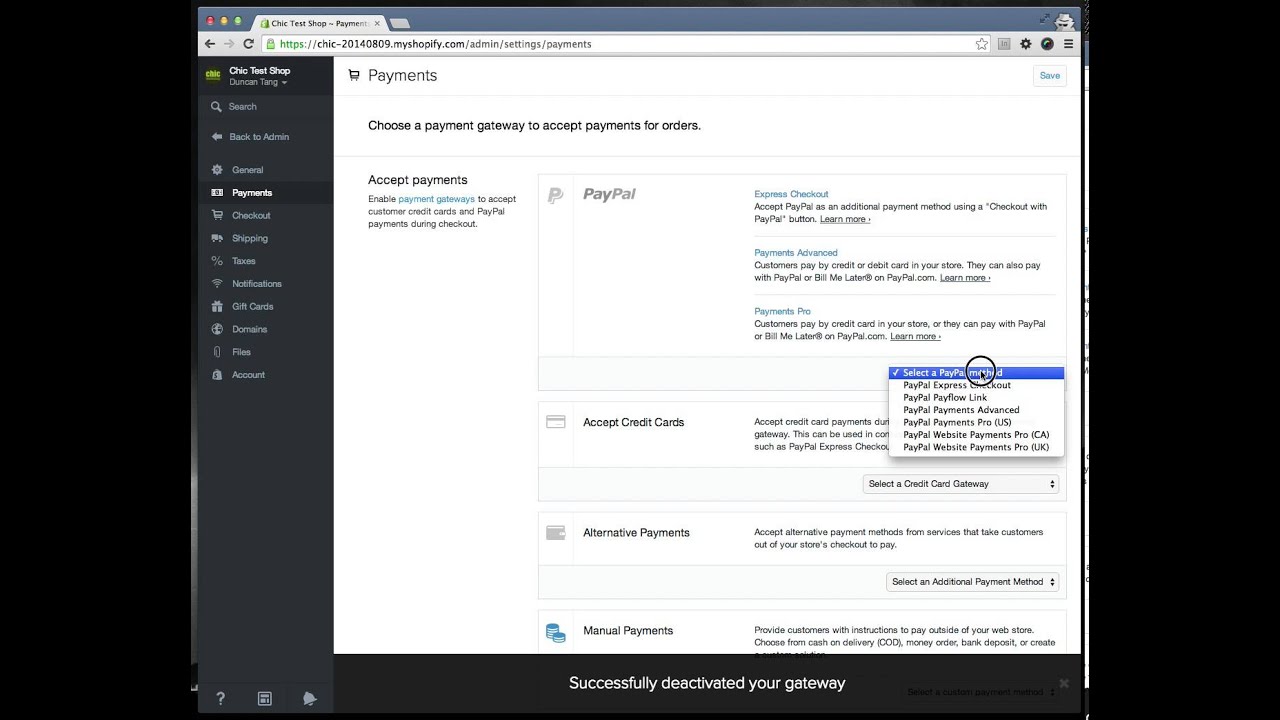The width and height of the screenshot is (1280, 720).
Task: Open help question mark icon
Action: click(220, 699)
